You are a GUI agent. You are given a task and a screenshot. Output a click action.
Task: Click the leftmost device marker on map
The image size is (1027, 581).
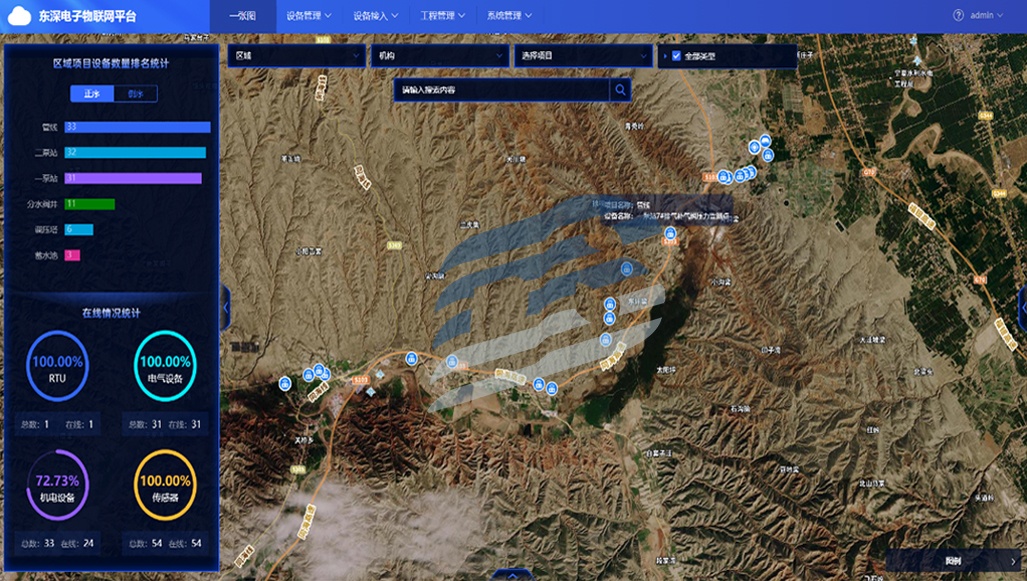coord(285,381)
